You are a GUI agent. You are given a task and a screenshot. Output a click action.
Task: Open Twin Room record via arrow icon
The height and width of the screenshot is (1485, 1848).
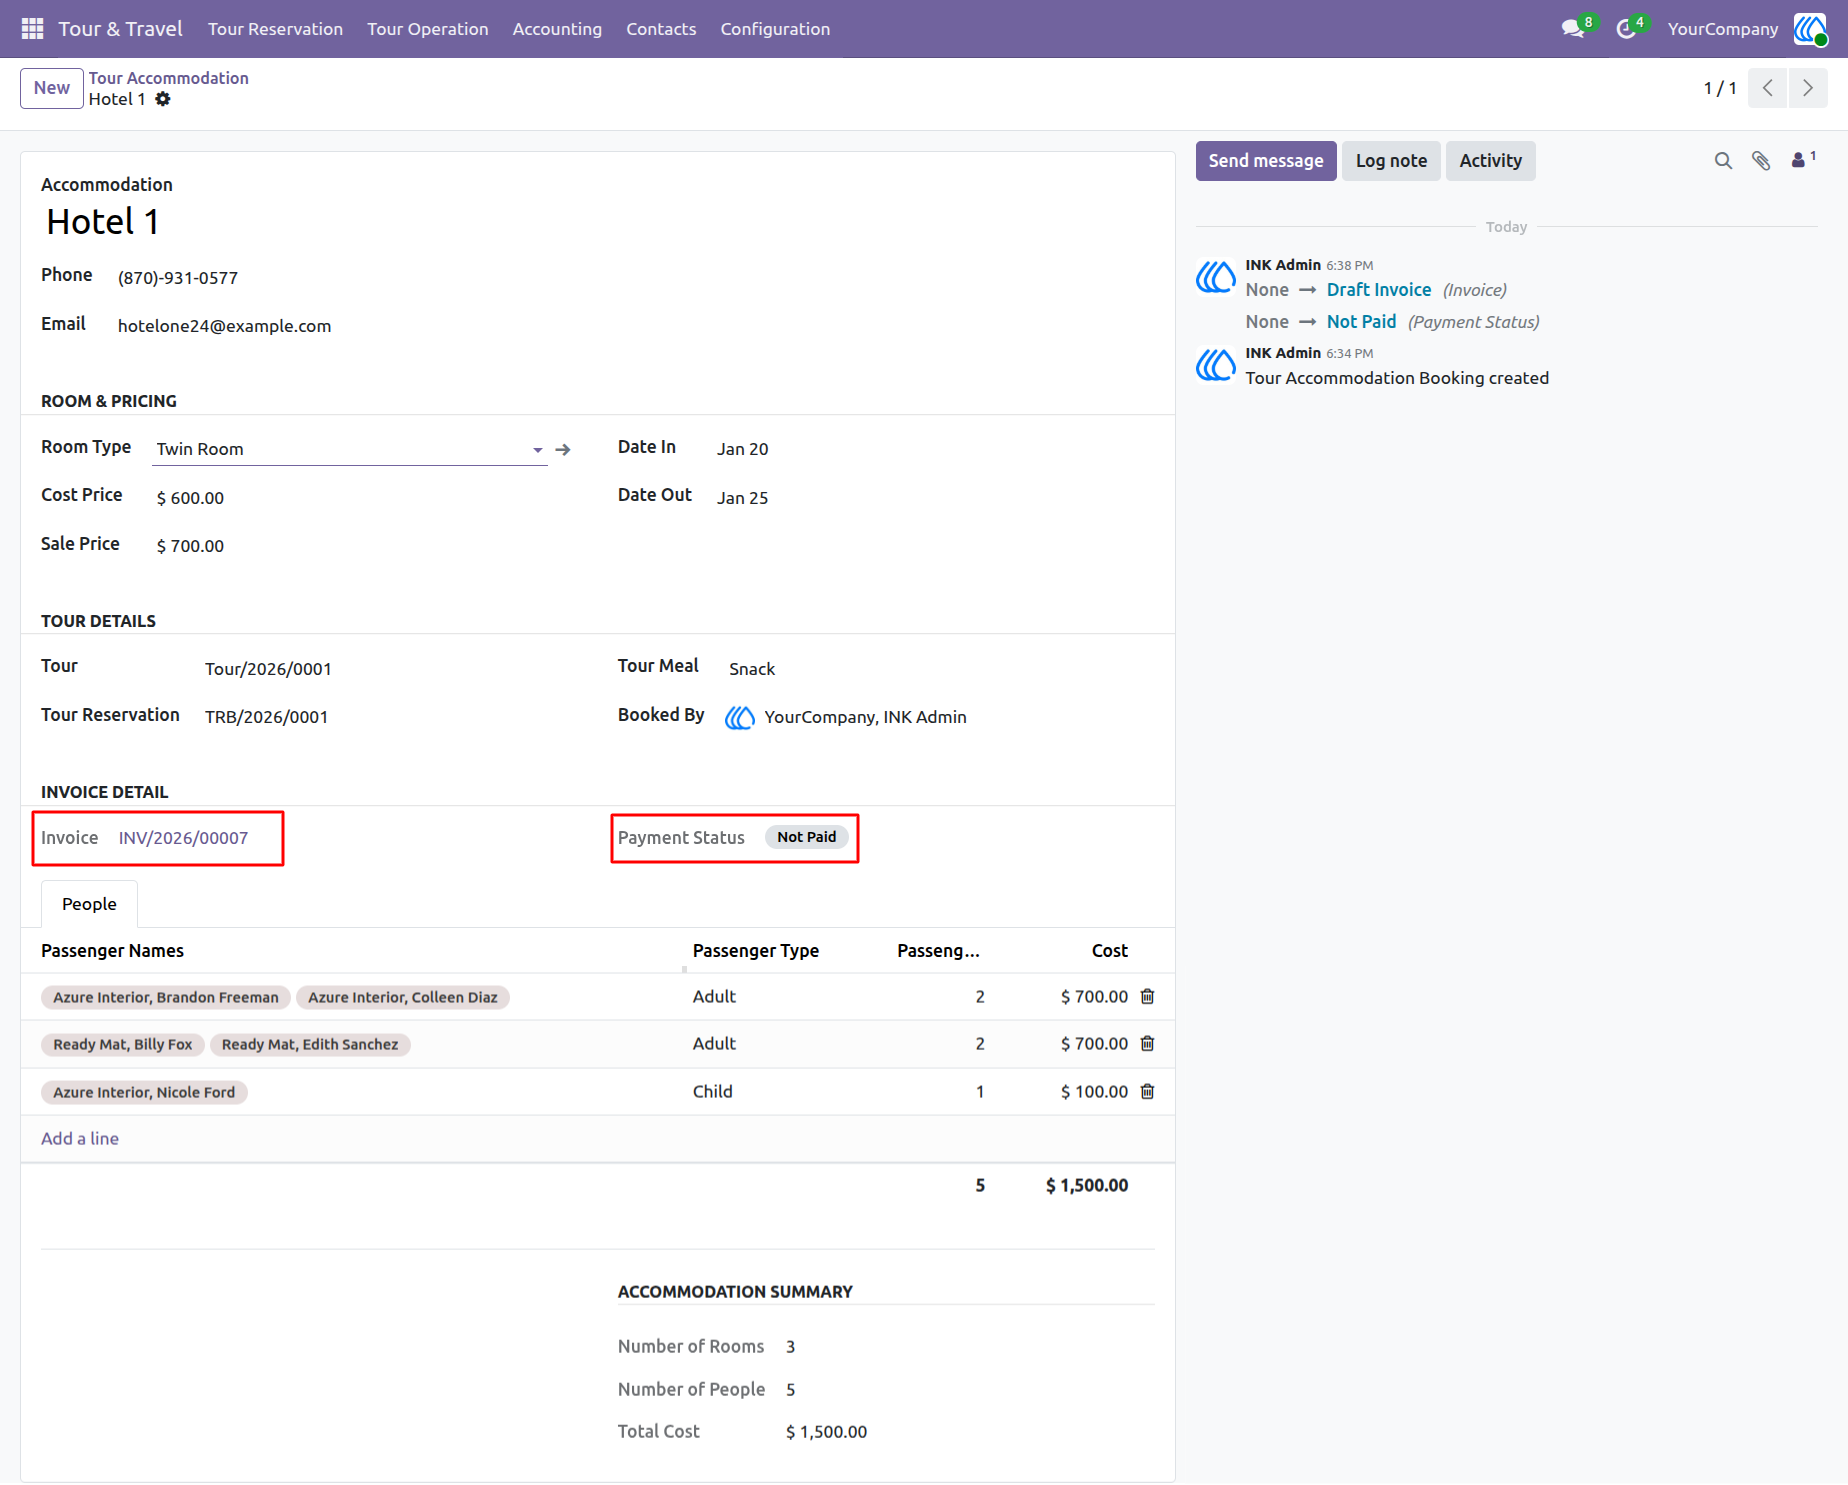[x=563, y=450]
